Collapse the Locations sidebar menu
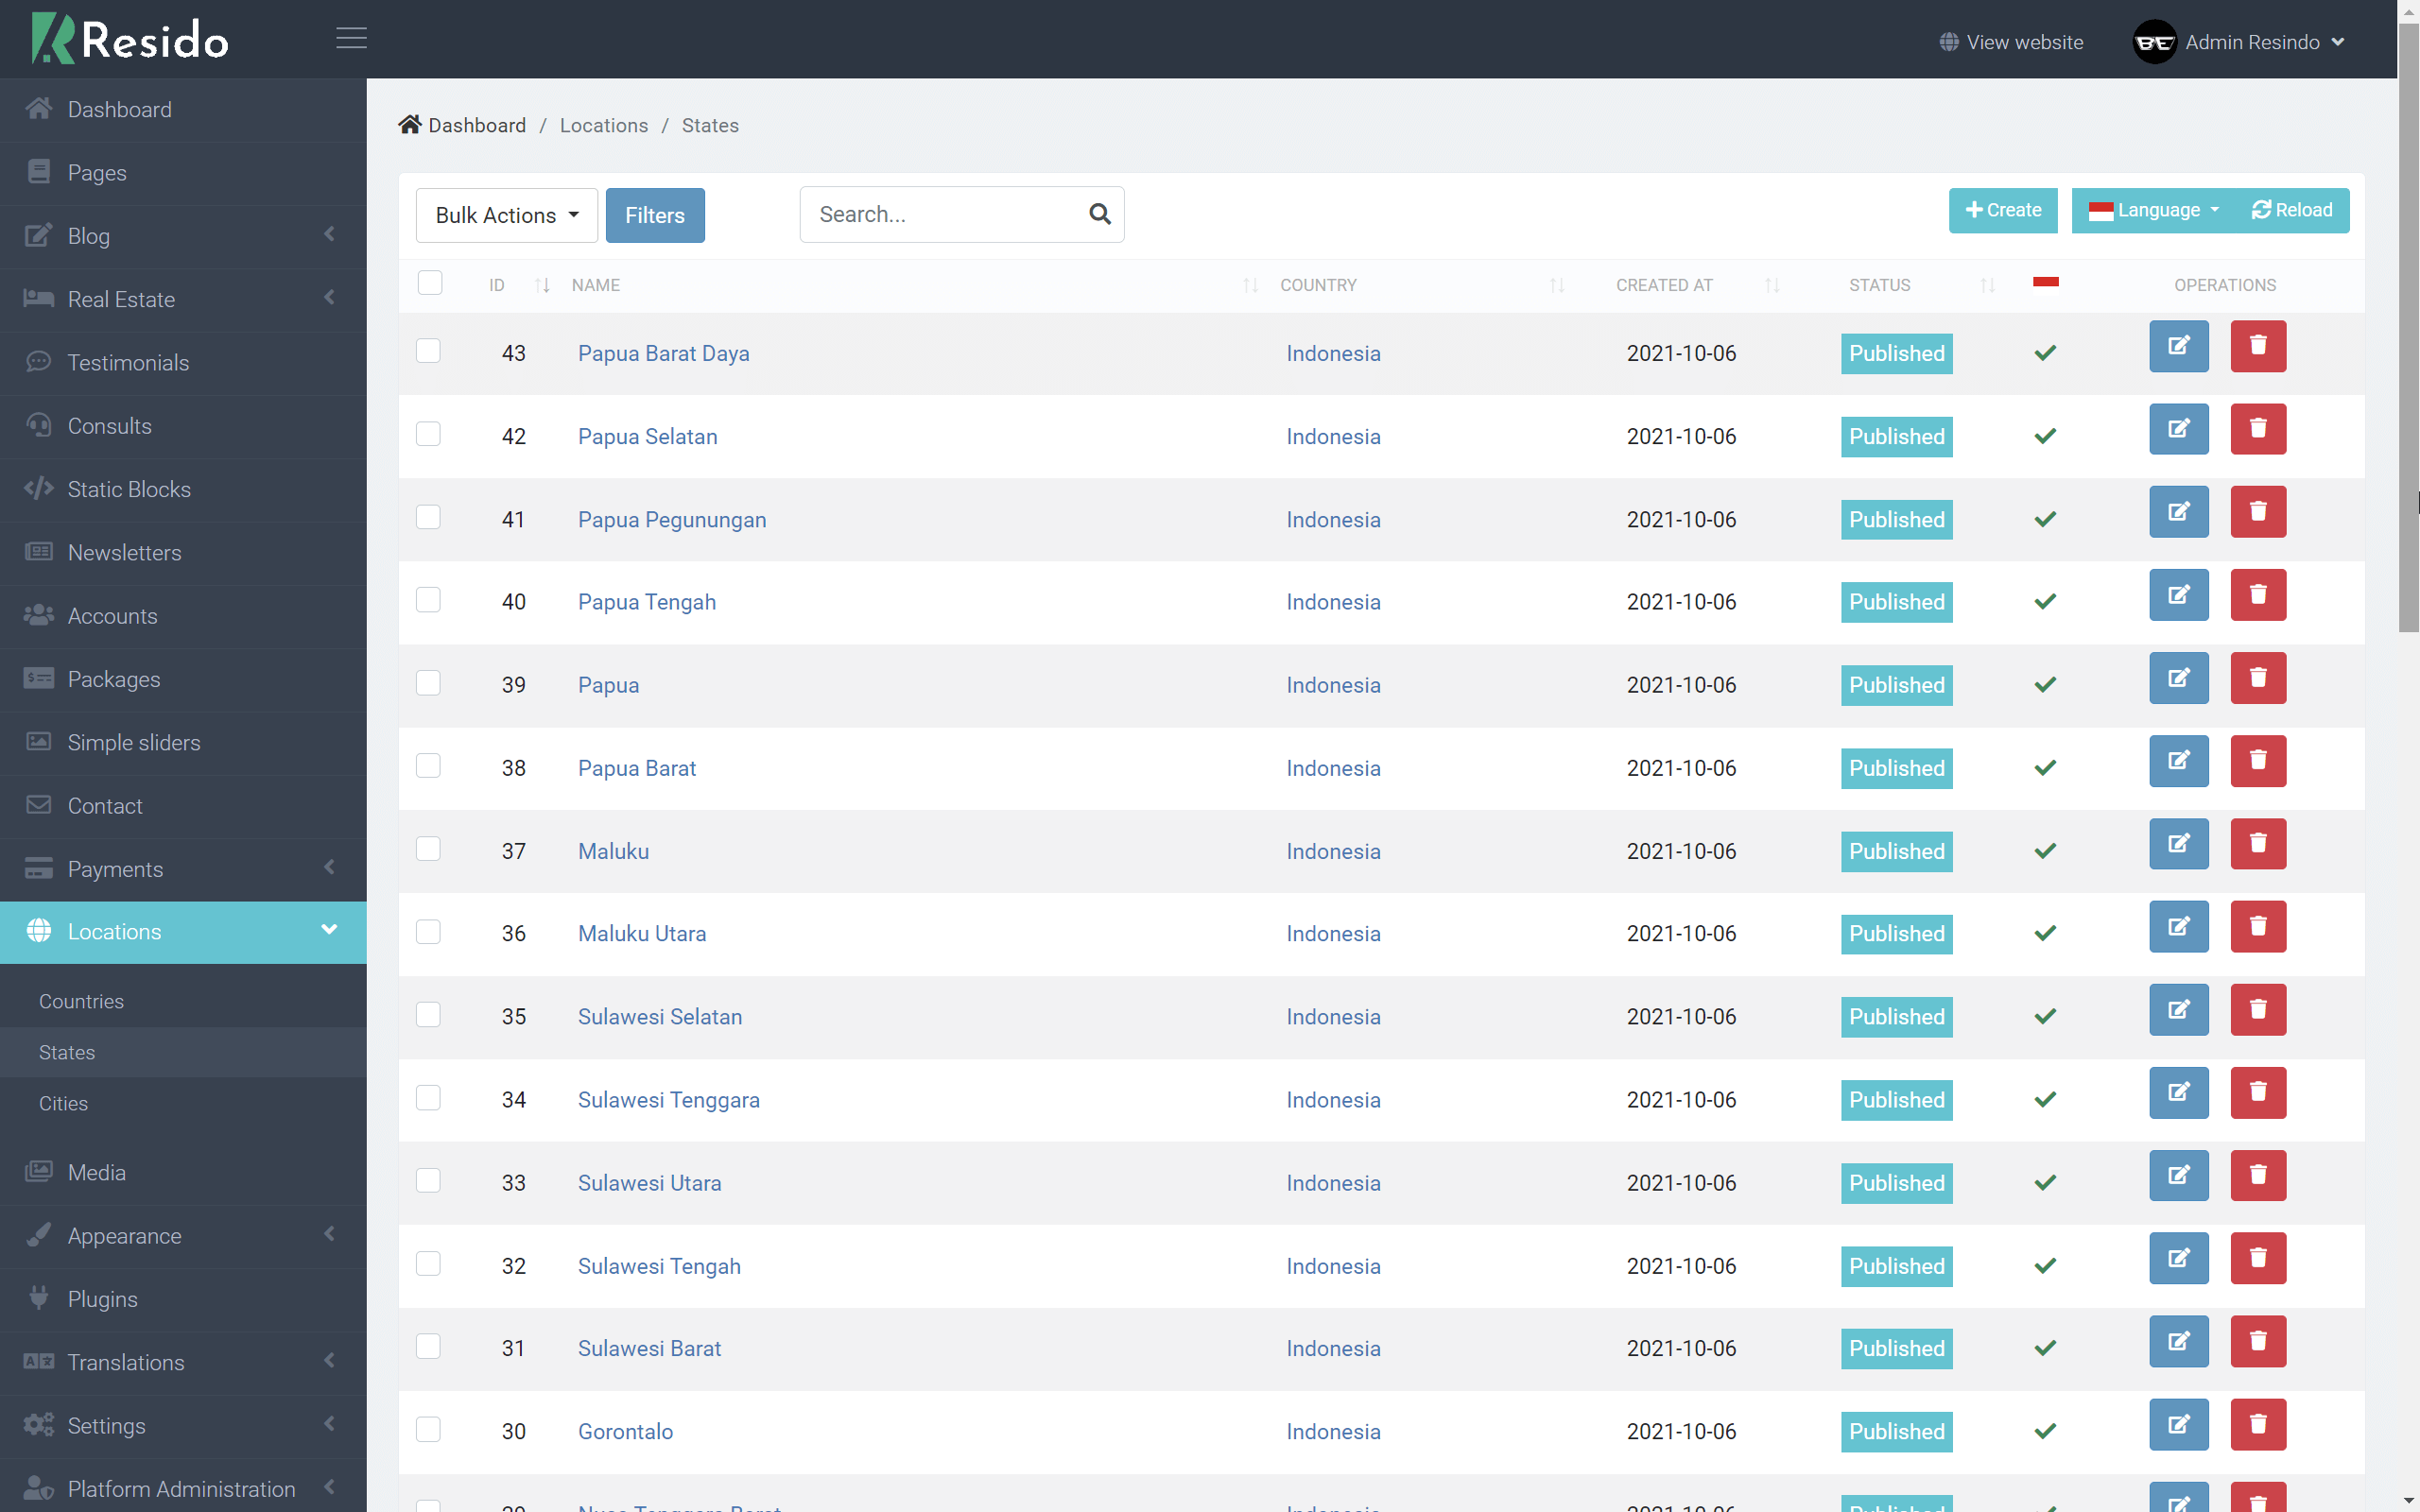This screenshot has height=1512, width=2420. click(x=183, y=932)
